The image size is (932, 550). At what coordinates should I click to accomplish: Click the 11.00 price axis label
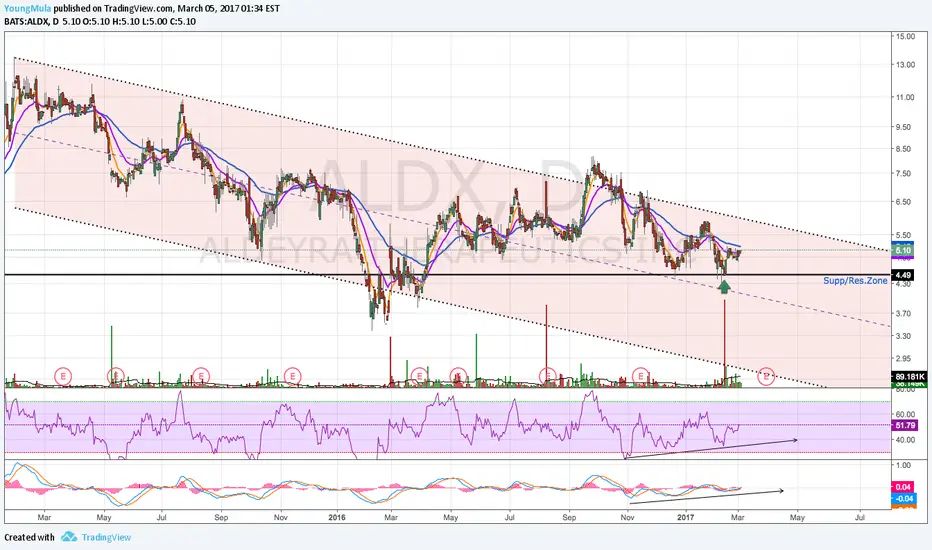click(x=905, y=97)
